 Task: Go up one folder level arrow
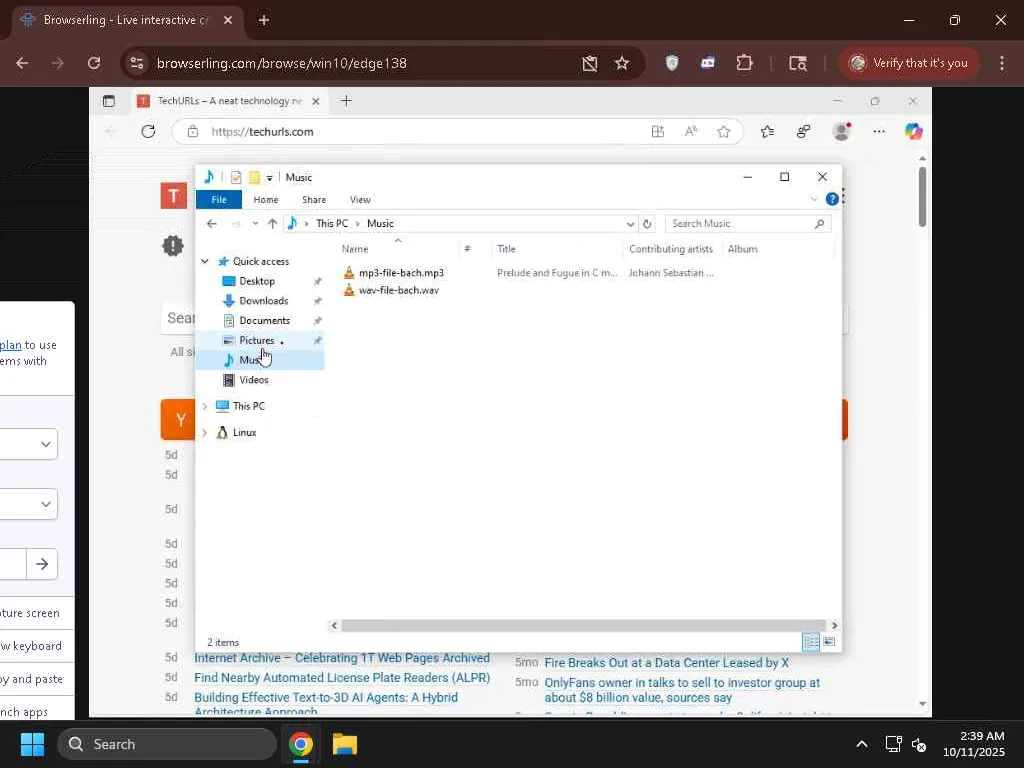pyautogui.click(x=272, y=223)
